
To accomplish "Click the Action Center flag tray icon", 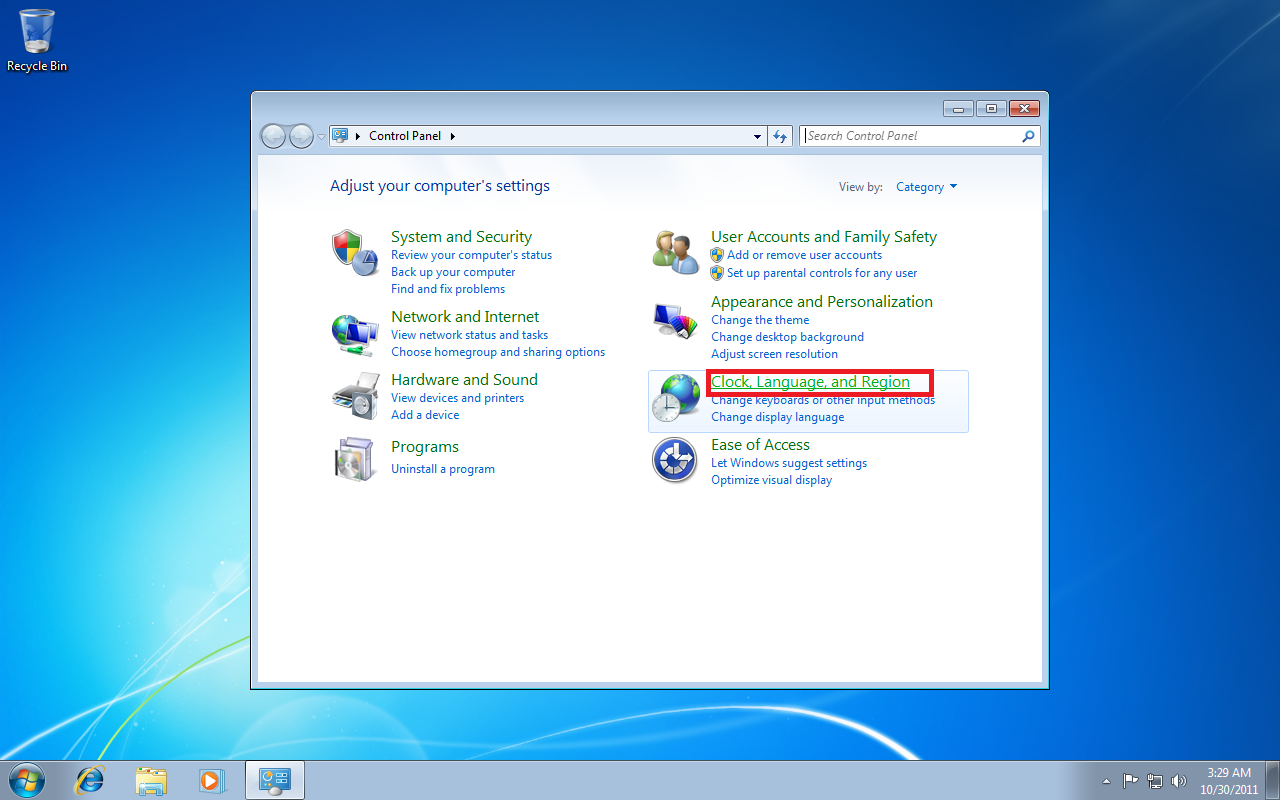I will pyautogui.click(x=1131, y=781).
